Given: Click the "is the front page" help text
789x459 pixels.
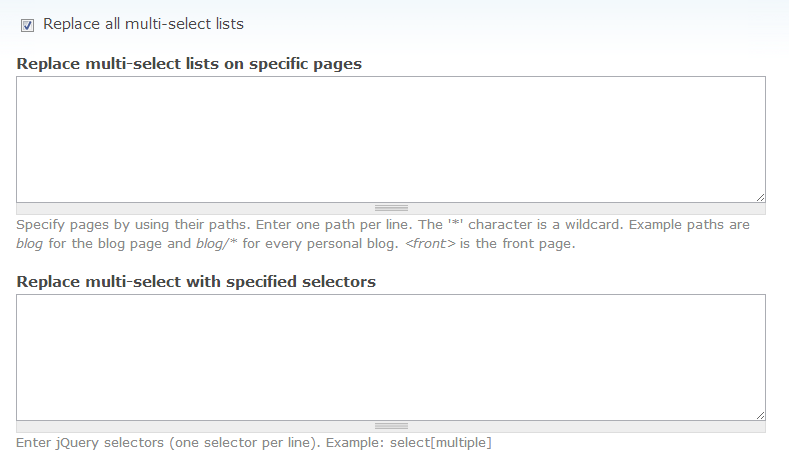Looking at the screenshot, I should pos(517,244).
